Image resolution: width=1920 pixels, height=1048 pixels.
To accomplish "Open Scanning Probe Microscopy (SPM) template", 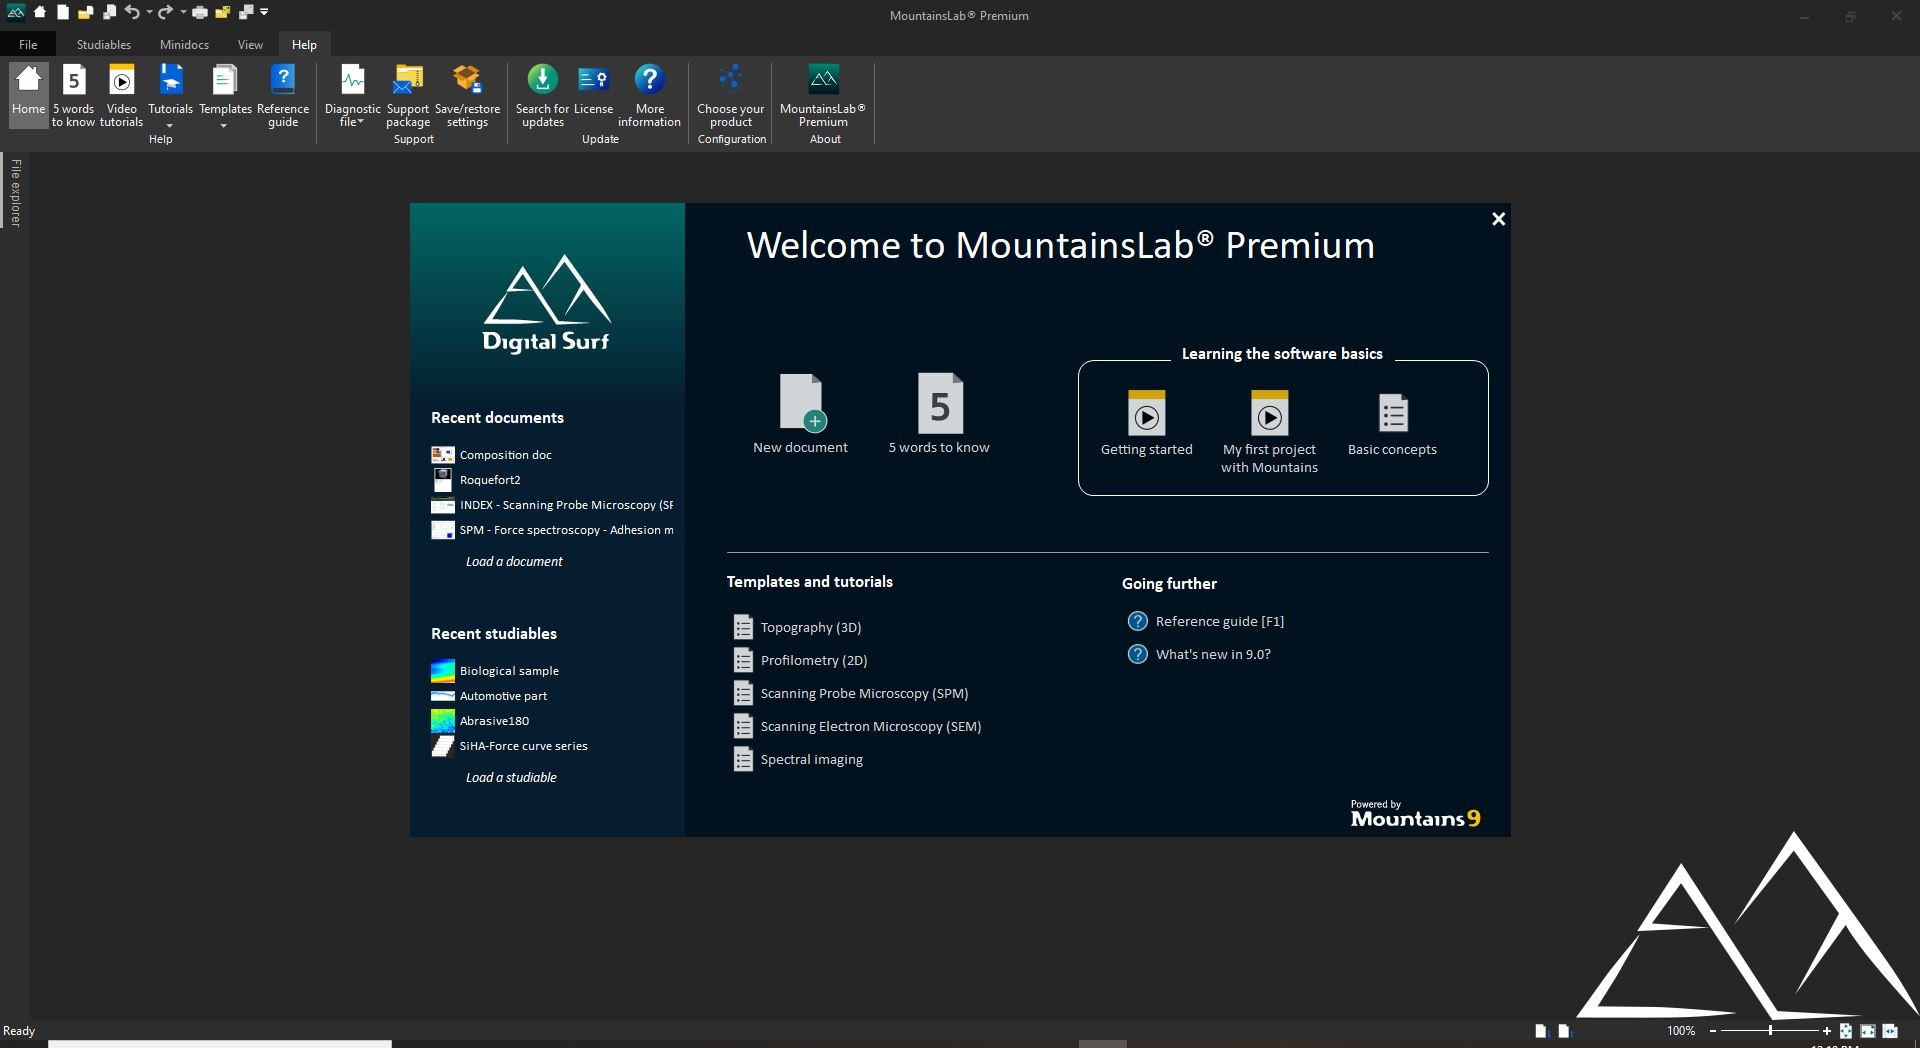I will (851, 694).
